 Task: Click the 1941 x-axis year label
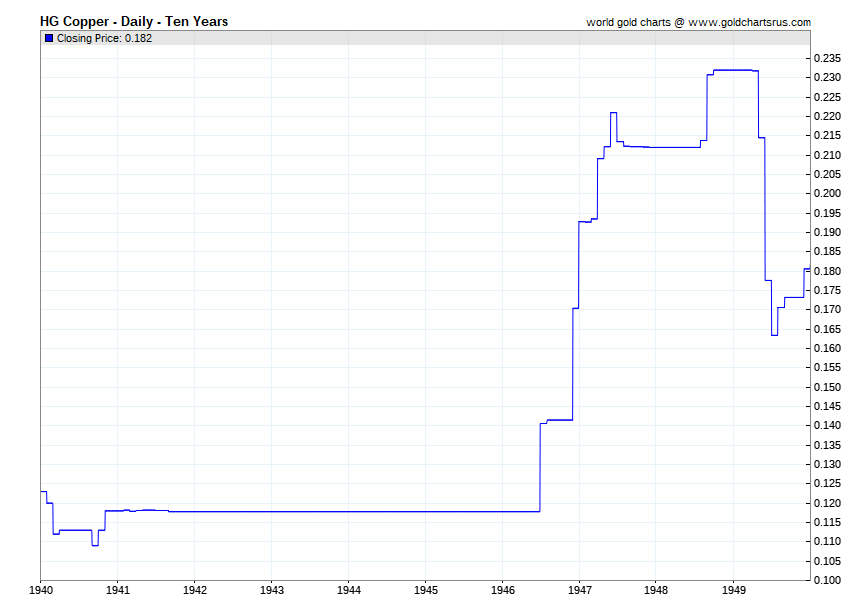(x=118, y=590)
